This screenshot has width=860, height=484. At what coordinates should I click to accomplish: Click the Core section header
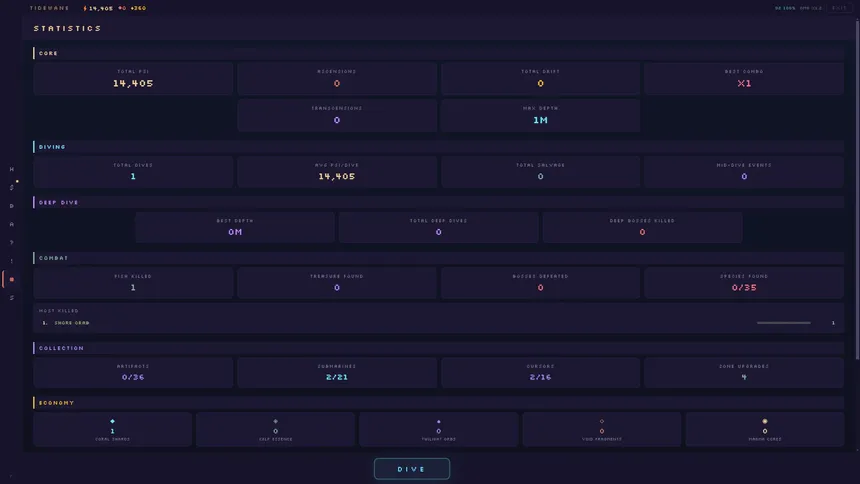coord(48,53)
